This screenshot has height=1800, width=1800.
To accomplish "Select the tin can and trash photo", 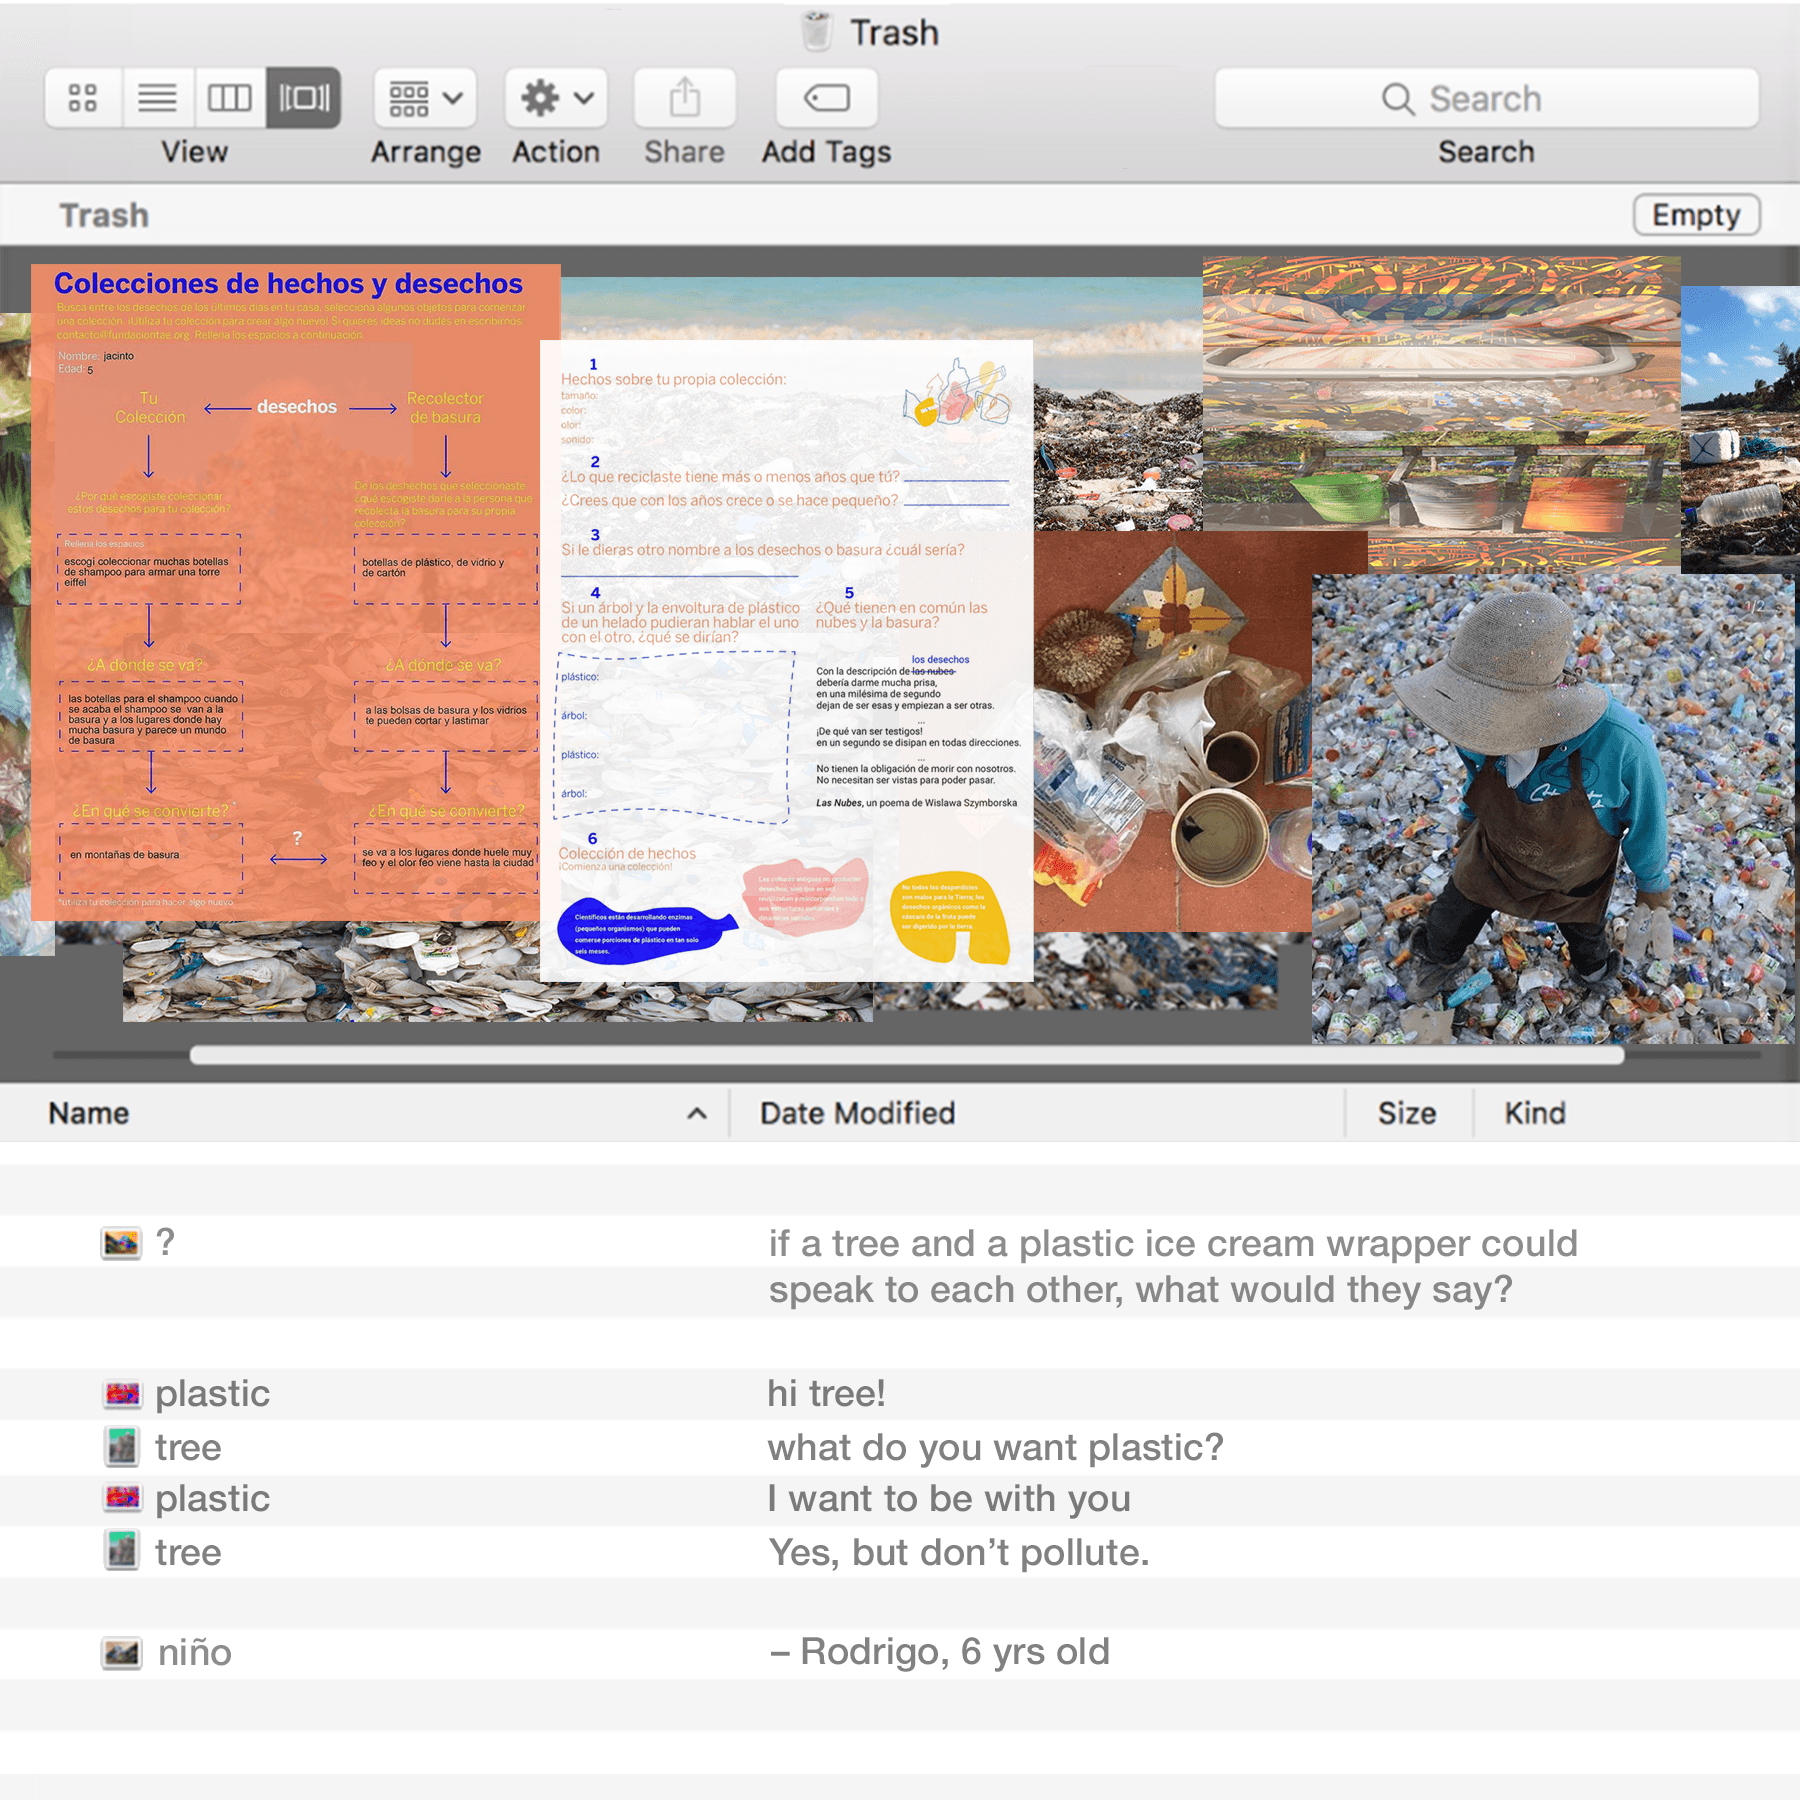I will coord(1172,731).
